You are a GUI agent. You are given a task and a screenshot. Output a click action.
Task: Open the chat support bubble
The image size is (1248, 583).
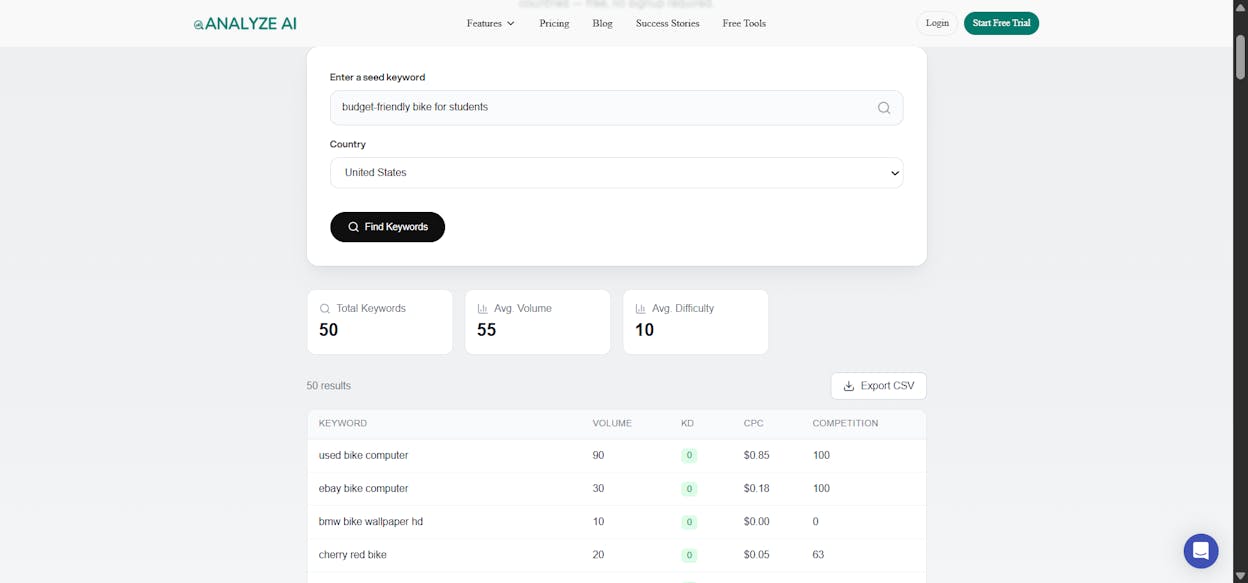click(x=1201, y=551)
